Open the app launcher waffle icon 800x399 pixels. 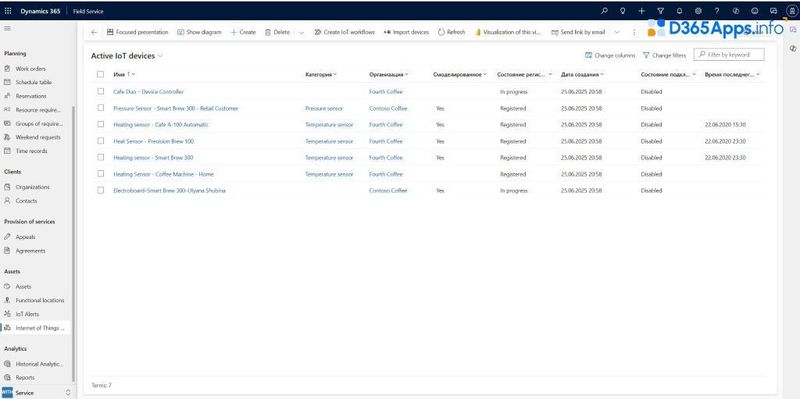tap(8, 11)
